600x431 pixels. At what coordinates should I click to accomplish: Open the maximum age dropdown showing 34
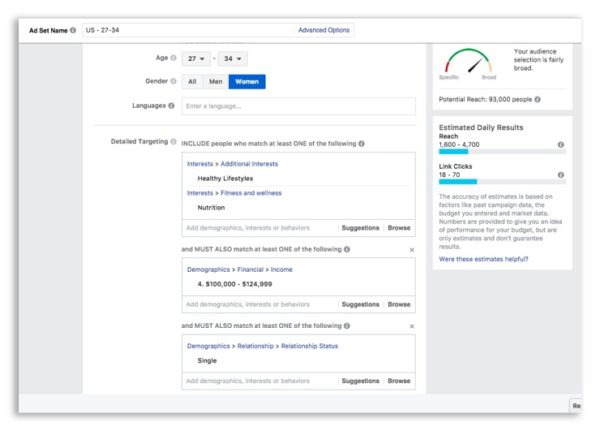coord(232,59)
